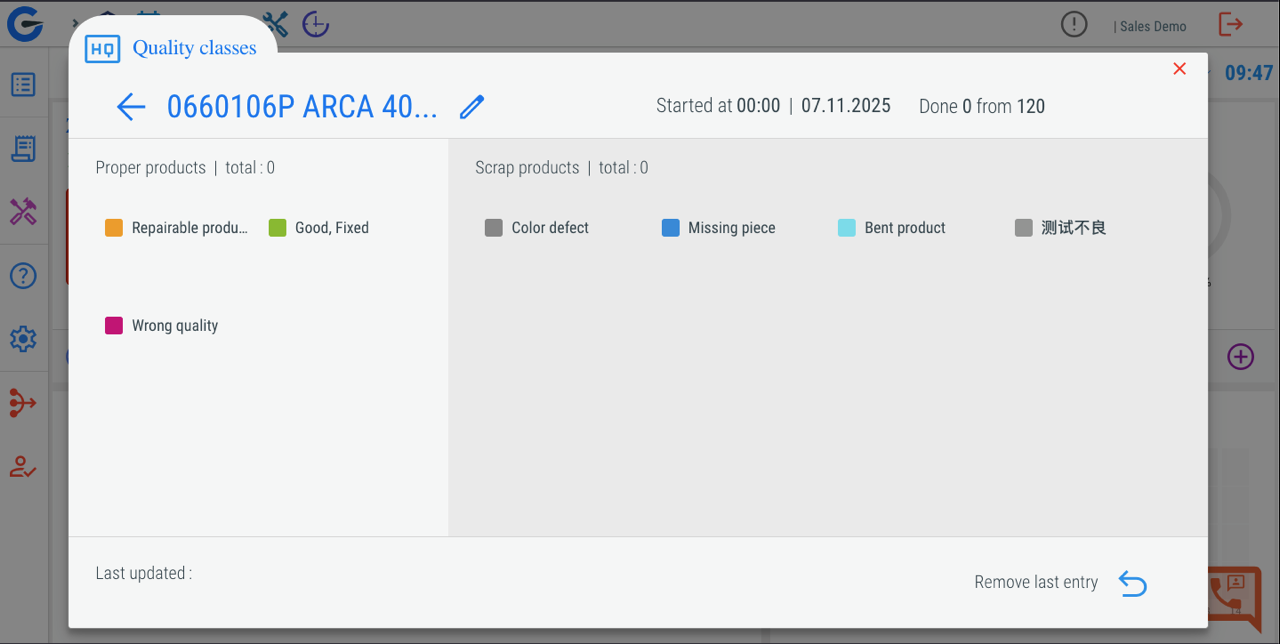Select the Wrong quality class
Screen dimensions: 1280x644
point(163,326)
